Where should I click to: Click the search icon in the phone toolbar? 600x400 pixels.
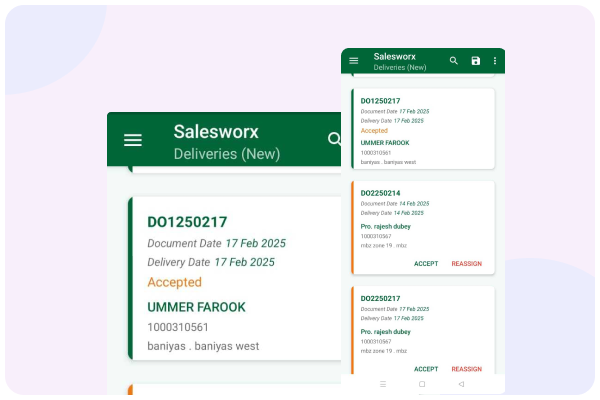tap(454, 61)
